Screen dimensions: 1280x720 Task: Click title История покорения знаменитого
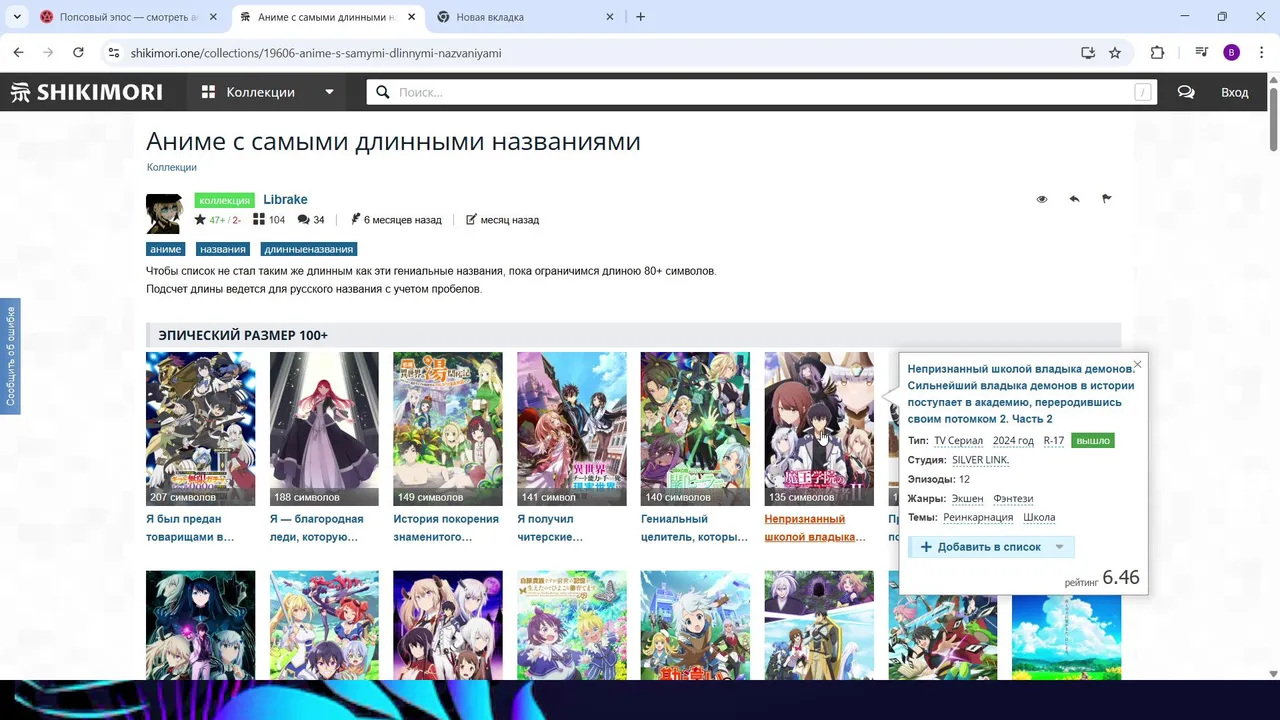445,528
